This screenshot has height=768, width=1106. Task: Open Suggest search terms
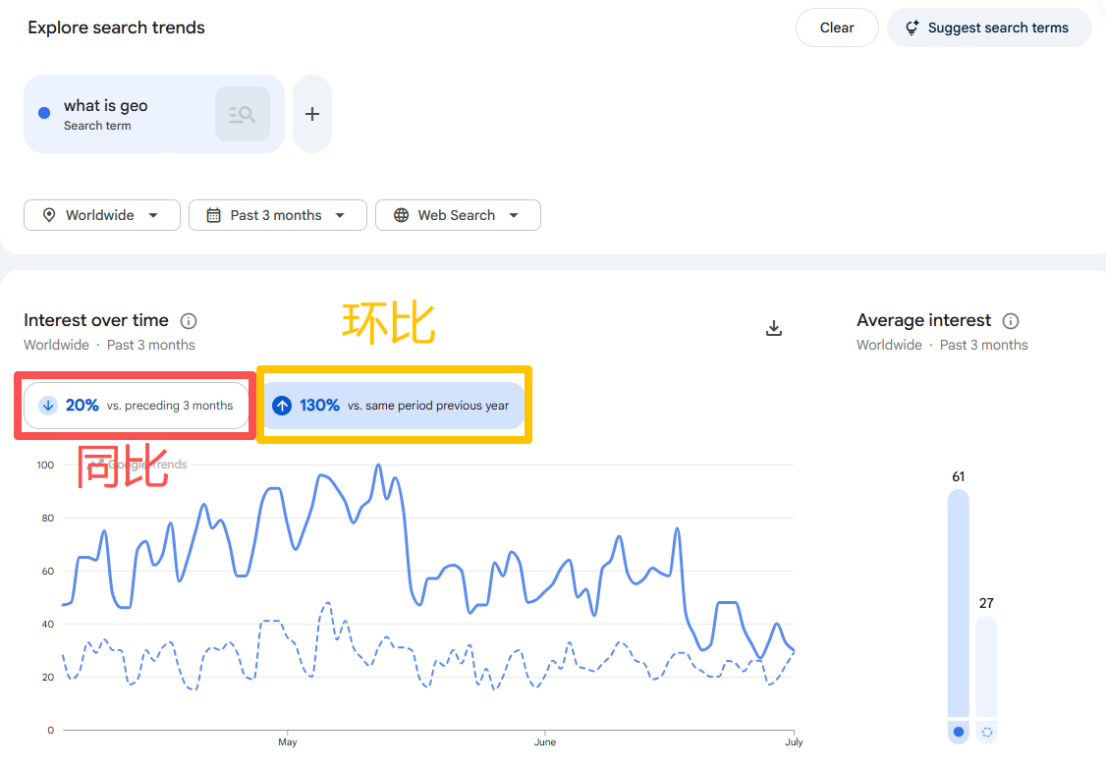pos(989,28)
